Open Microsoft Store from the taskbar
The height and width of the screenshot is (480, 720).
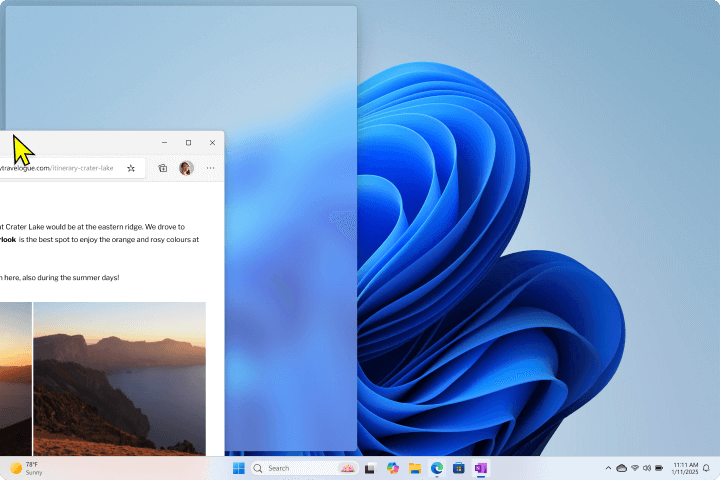pyautogui.click(x=459, y=468)
